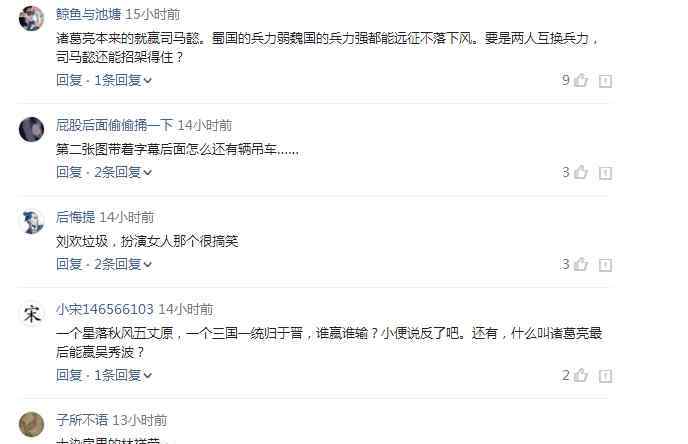Image resolution: width=688 pixels, height=444 pixels.
Task: Open the profile of user 屁股后面偷偷捅一下
Action: 115,125
